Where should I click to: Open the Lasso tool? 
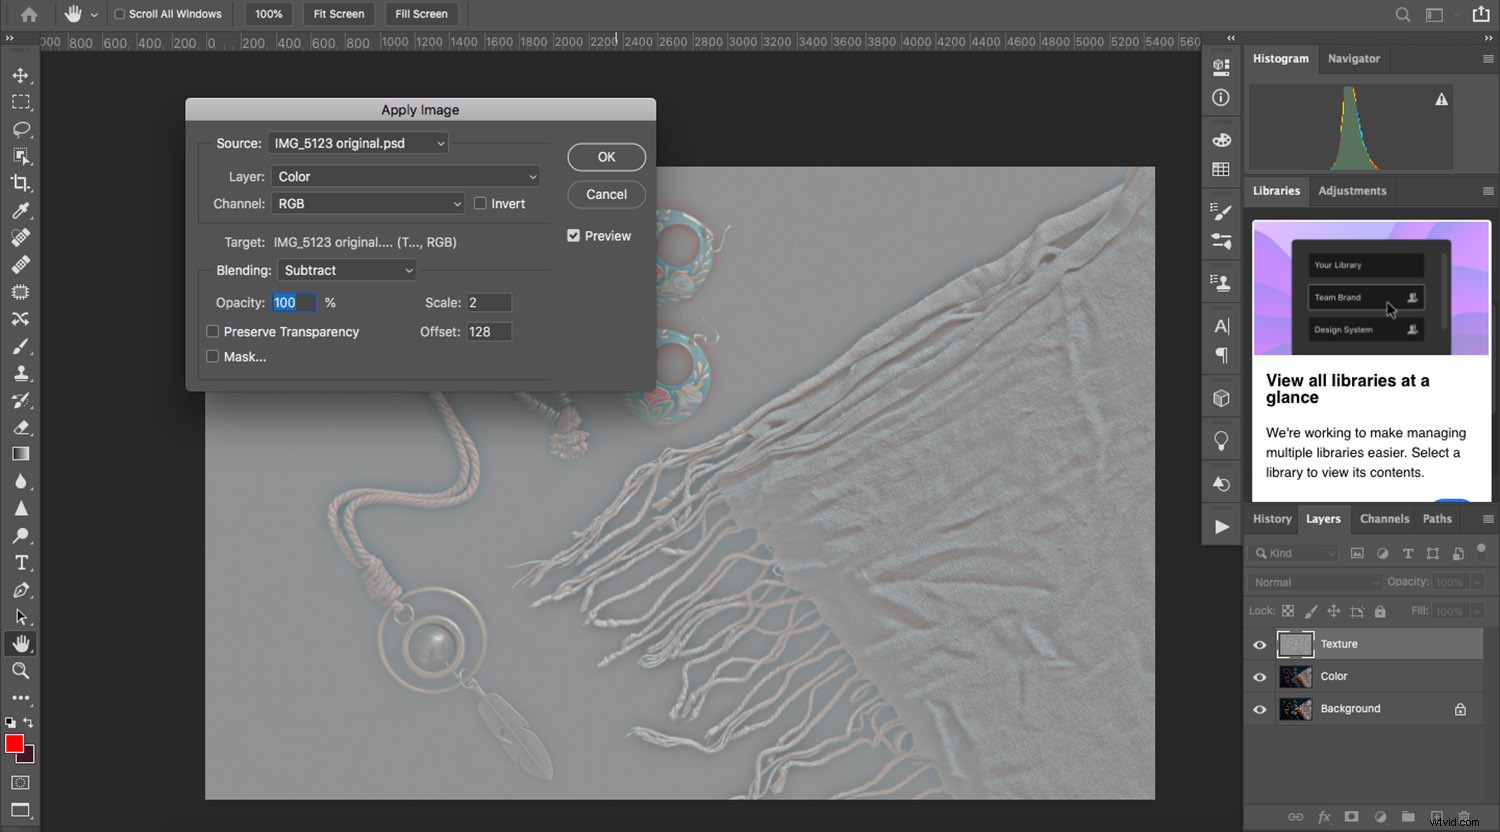pyautogui.click(x=22, y=129)
